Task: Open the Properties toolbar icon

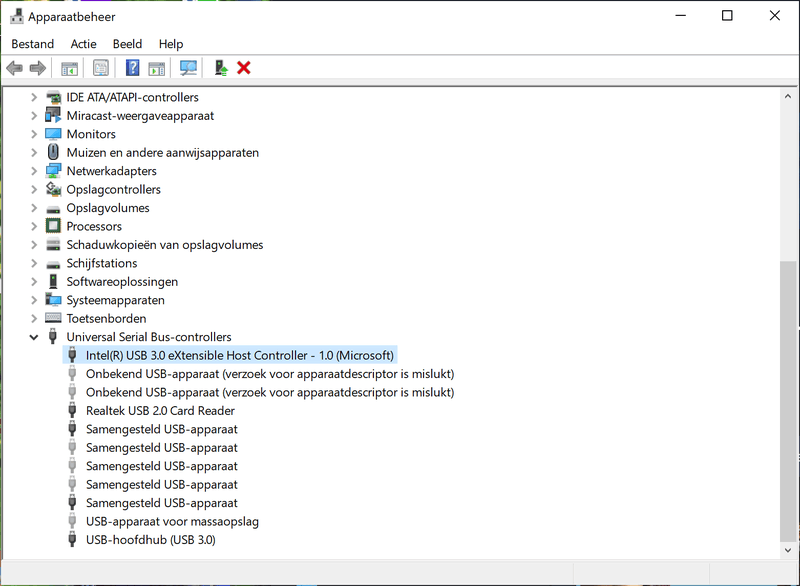Action: click(x=101, y=68)
